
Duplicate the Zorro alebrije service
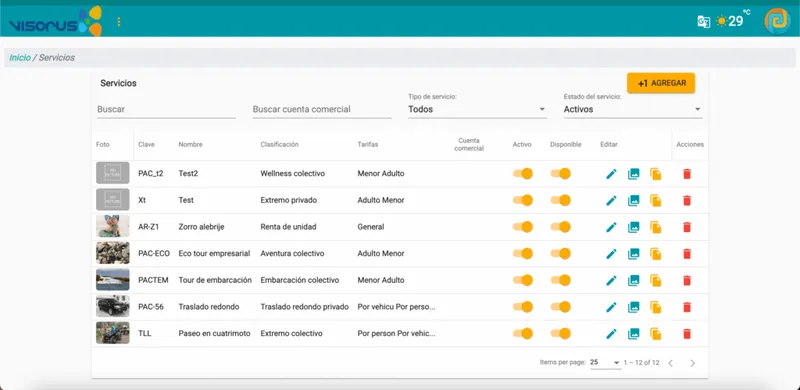pyautogui.click(x=656, y=227)
